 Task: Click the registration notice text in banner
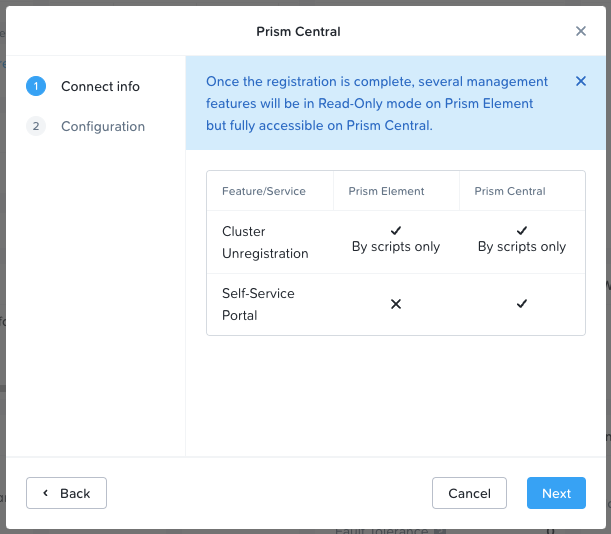377,103
